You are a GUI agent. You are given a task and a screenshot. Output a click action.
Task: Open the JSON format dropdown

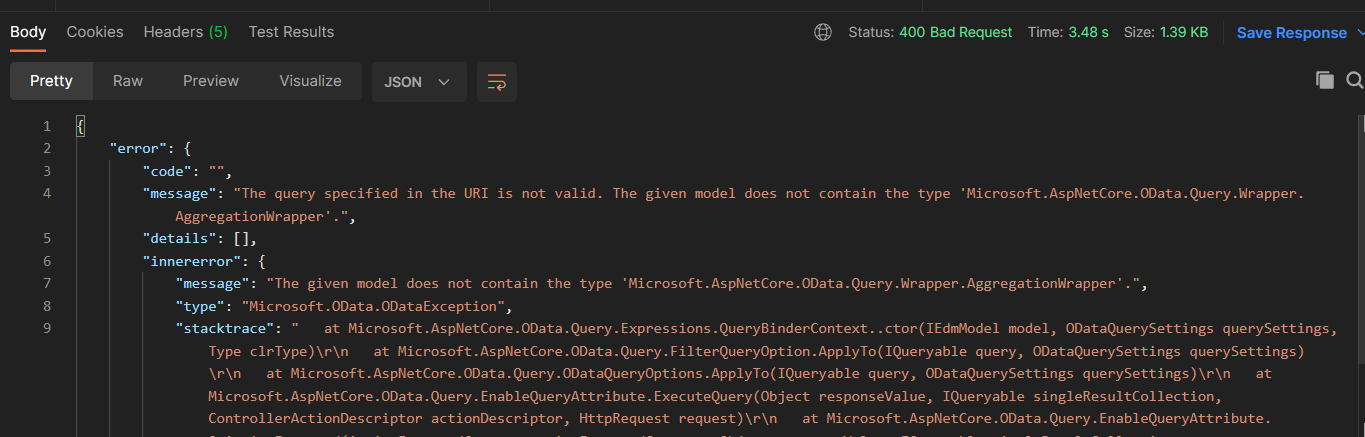[x=419, y=81]
